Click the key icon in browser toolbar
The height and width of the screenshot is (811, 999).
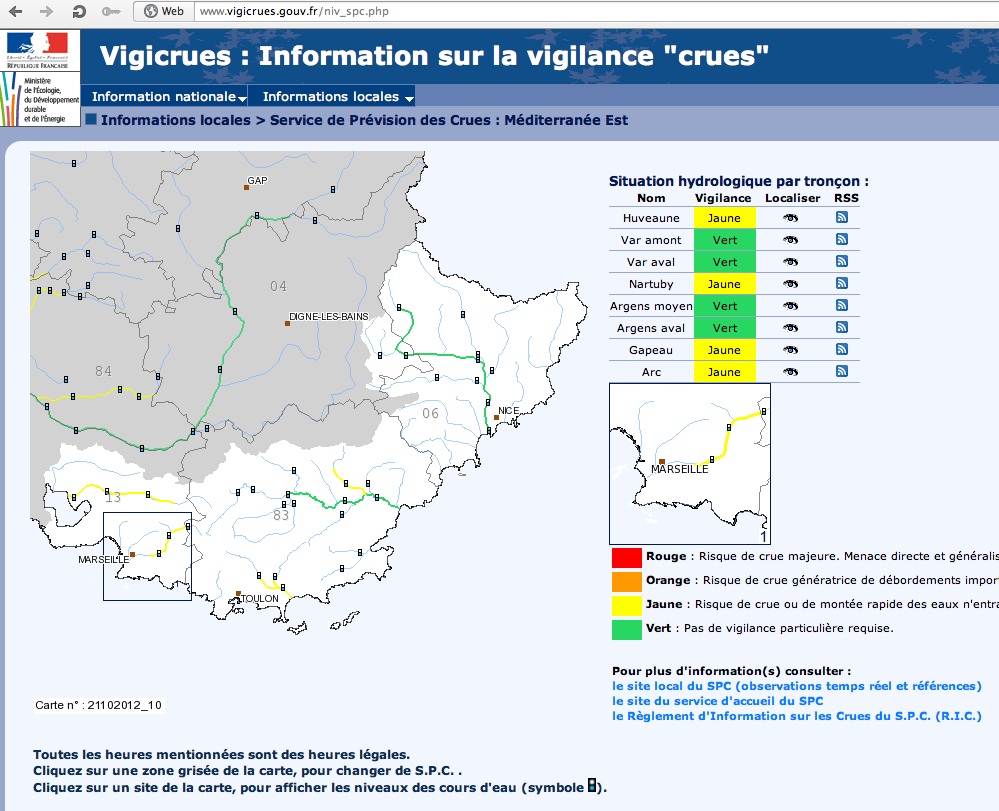point(111,11)
